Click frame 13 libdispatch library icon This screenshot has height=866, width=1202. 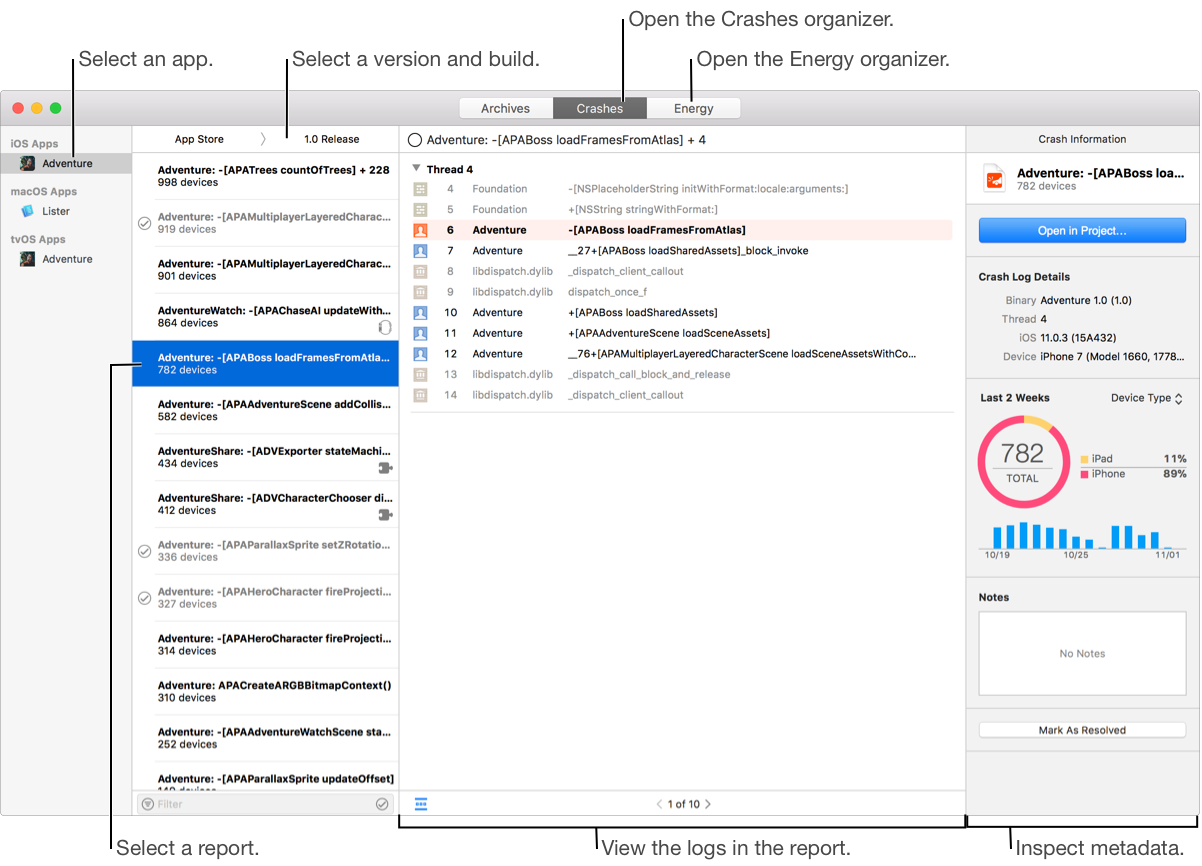coord(421,374)
